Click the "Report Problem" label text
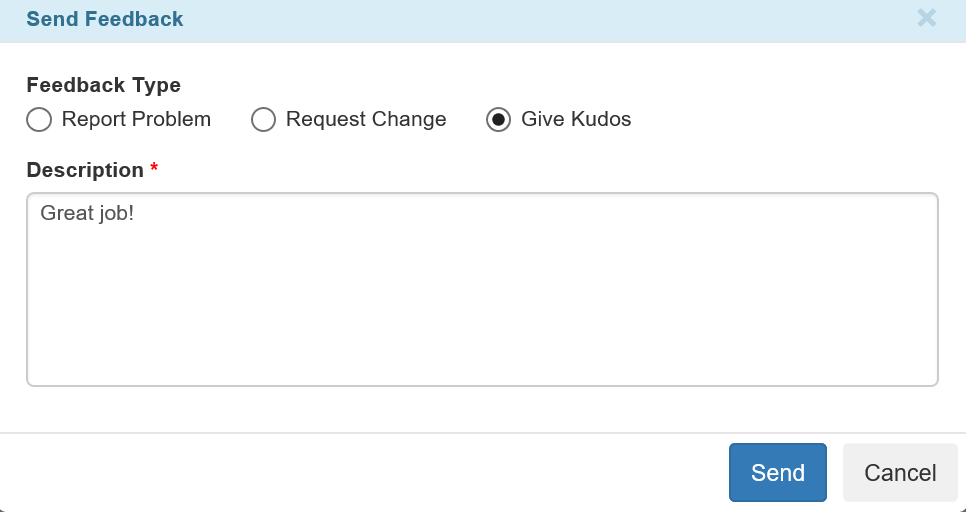This screenshot has height=512, width=966. tap(136, 120)
